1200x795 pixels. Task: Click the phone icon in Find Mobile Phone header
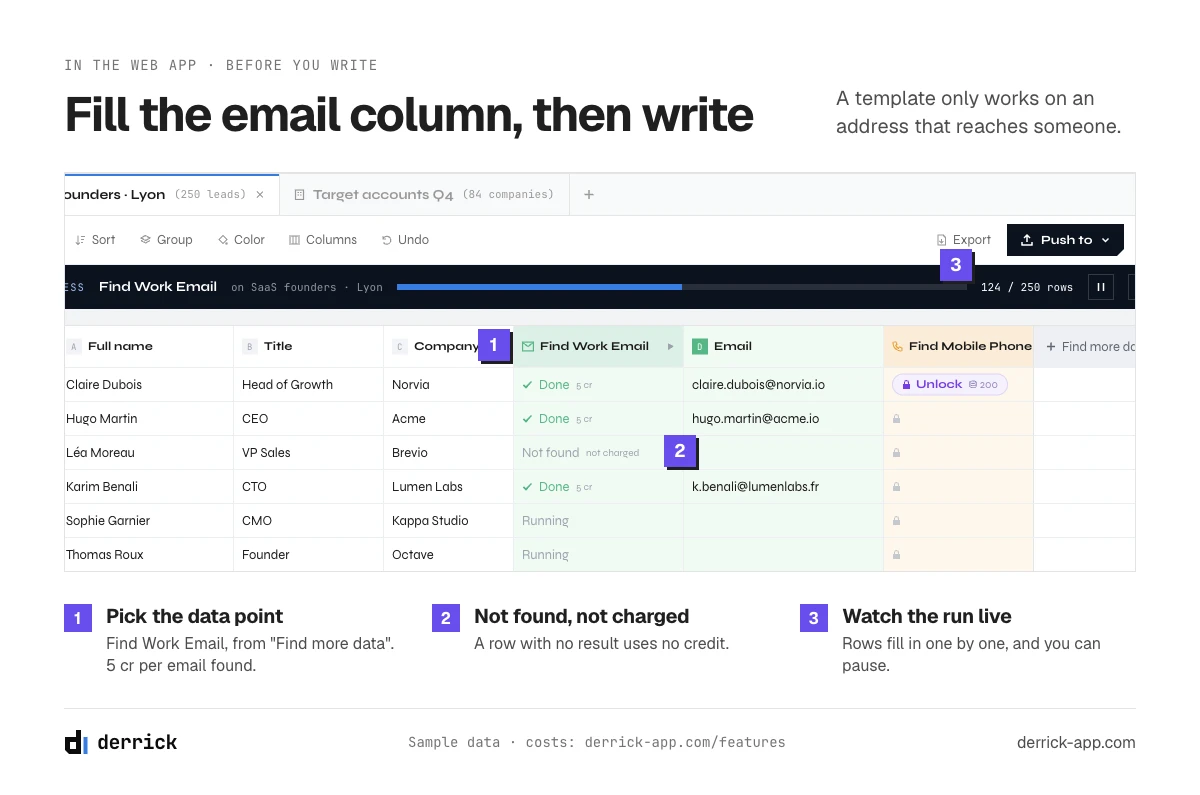tap(897, 347)
